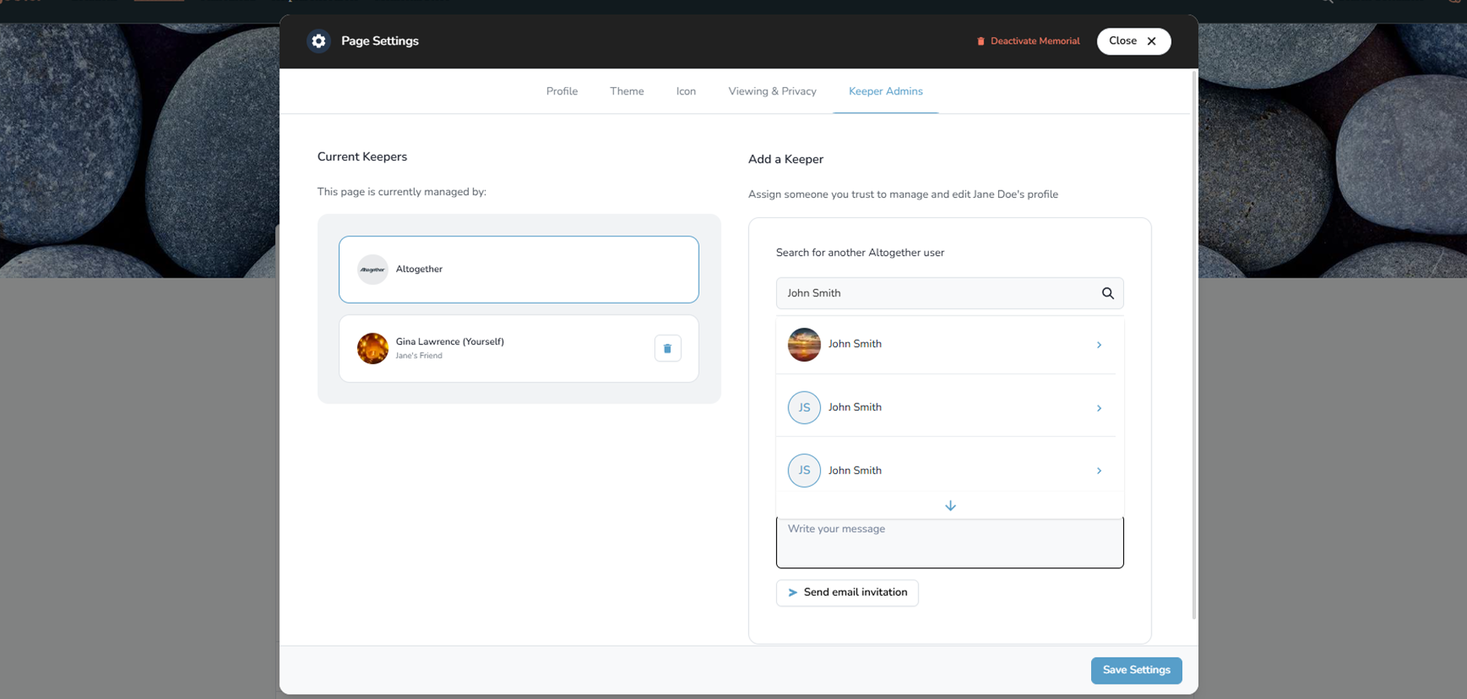The height and width of the screenshot is (699, 1467).
Task: Go to the Viewing & Privacy tab
Action: coord(772,91)
